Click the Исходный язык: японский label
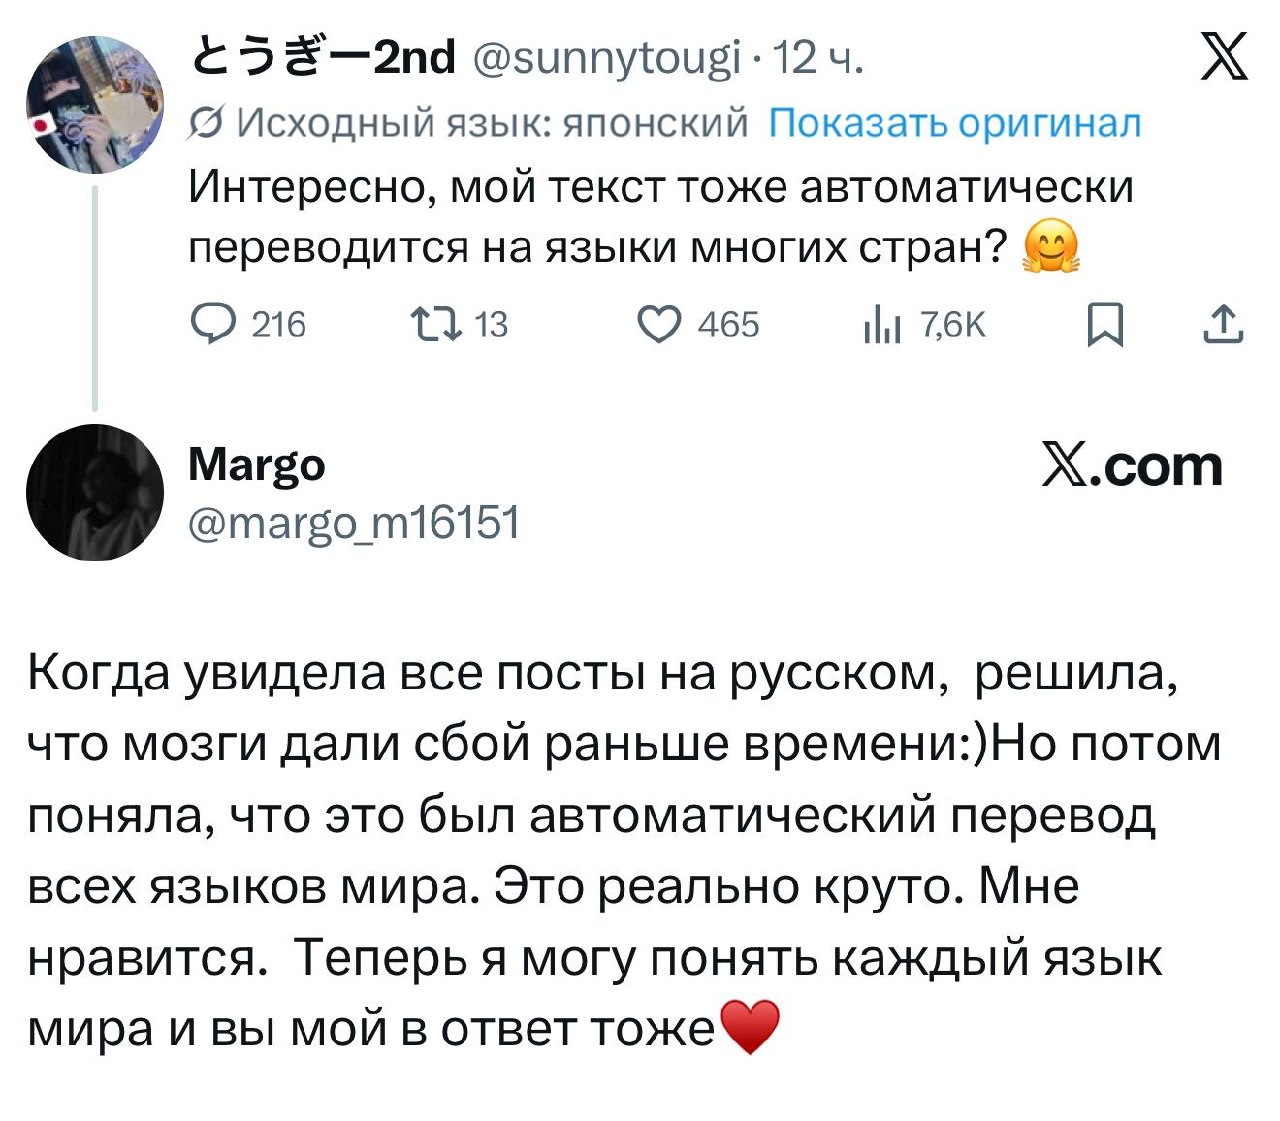The height and width of the screenshot is (1121, 1280). [491, 123]
